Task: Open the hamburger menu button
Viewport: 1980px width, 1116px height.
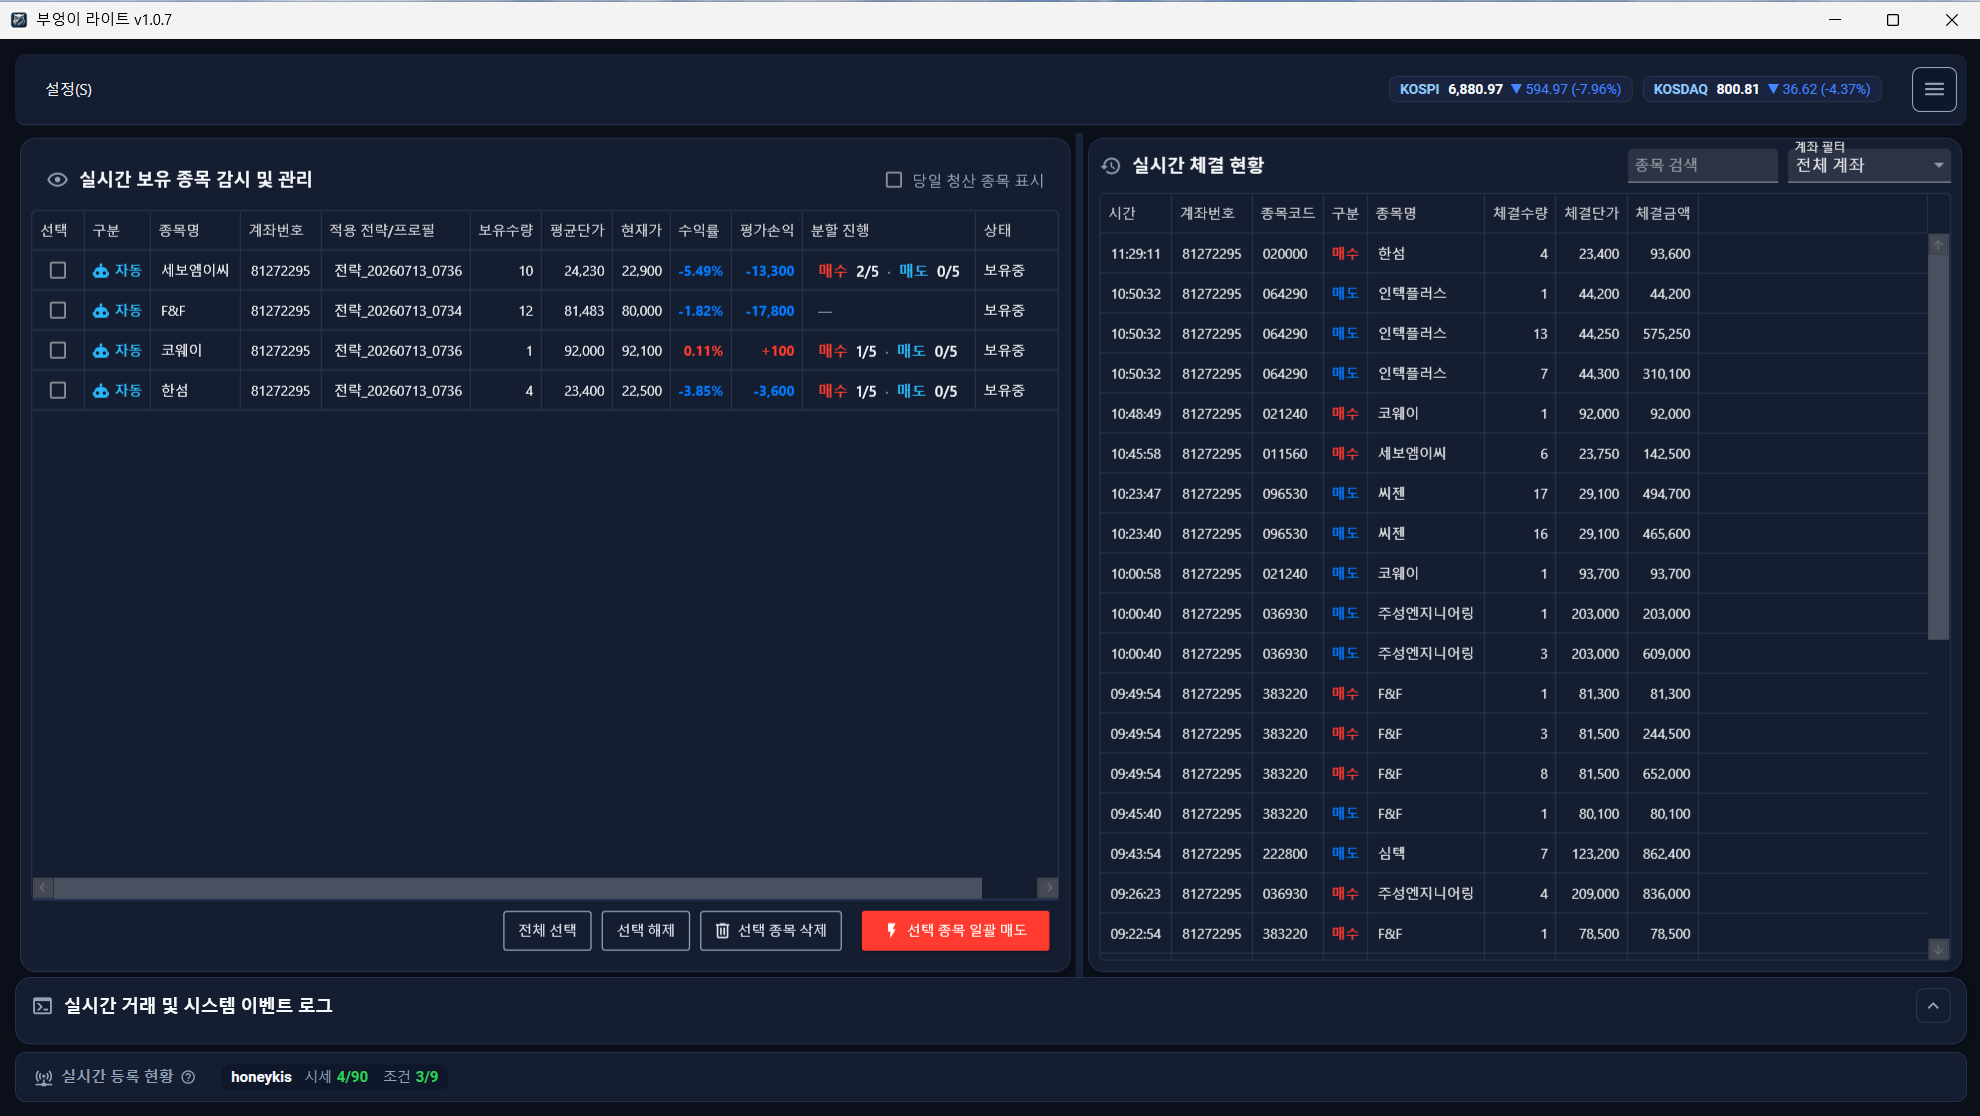Action: click(1934, 89)
